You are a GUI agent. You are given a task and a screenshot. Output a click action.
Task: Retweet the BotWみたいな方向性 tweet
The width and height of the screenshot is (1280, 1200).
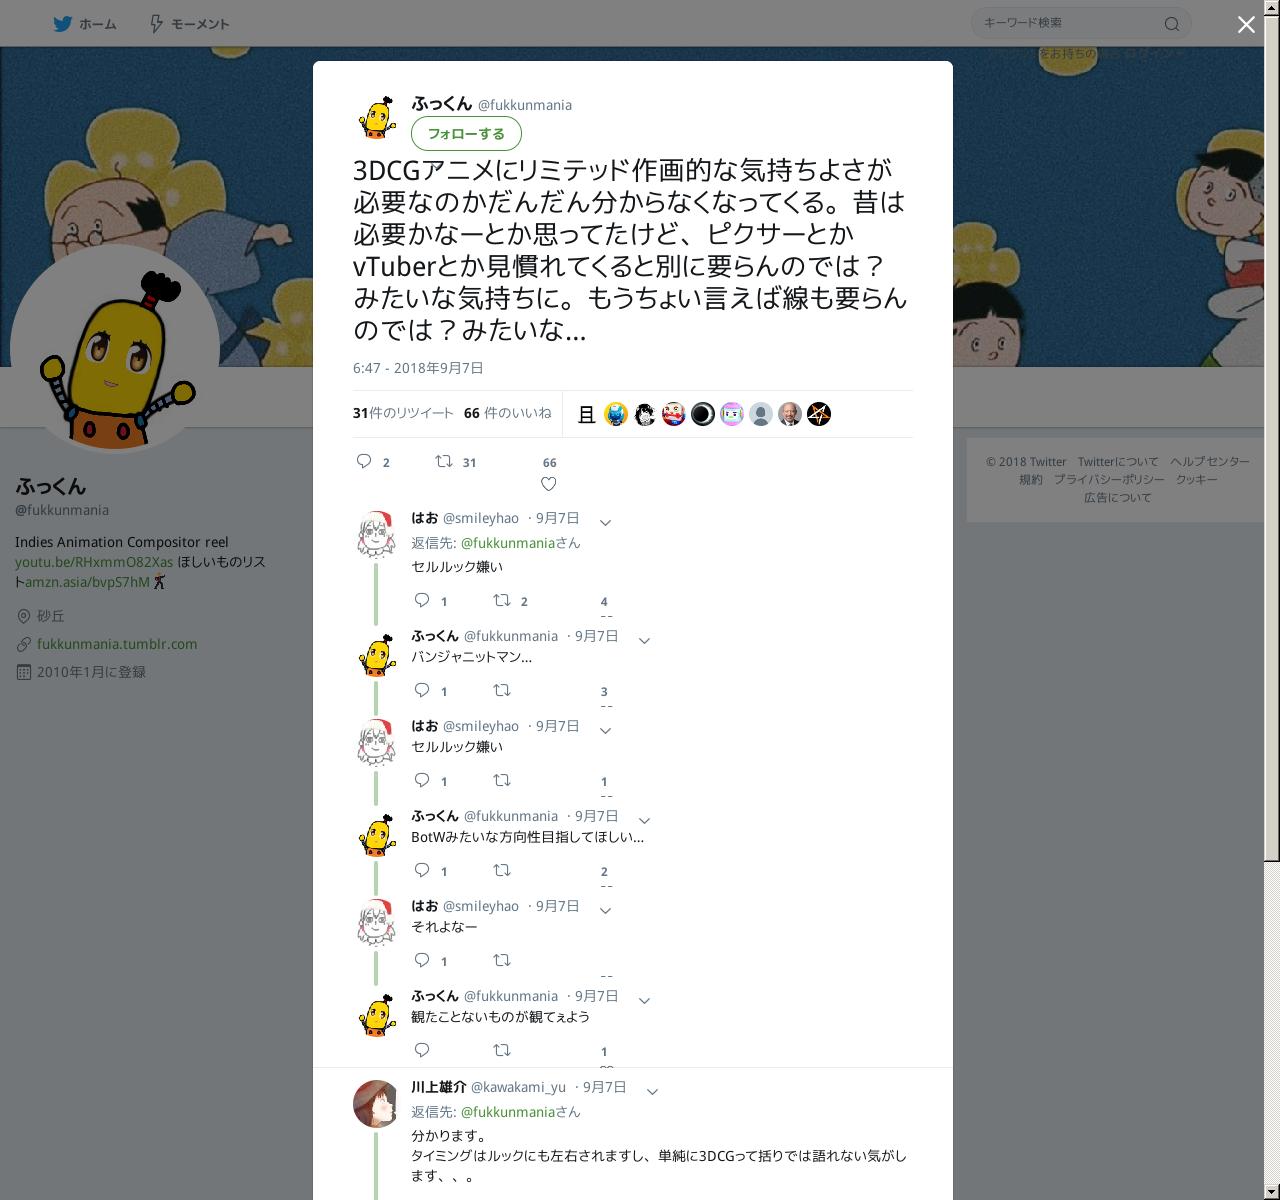point(502,870)
